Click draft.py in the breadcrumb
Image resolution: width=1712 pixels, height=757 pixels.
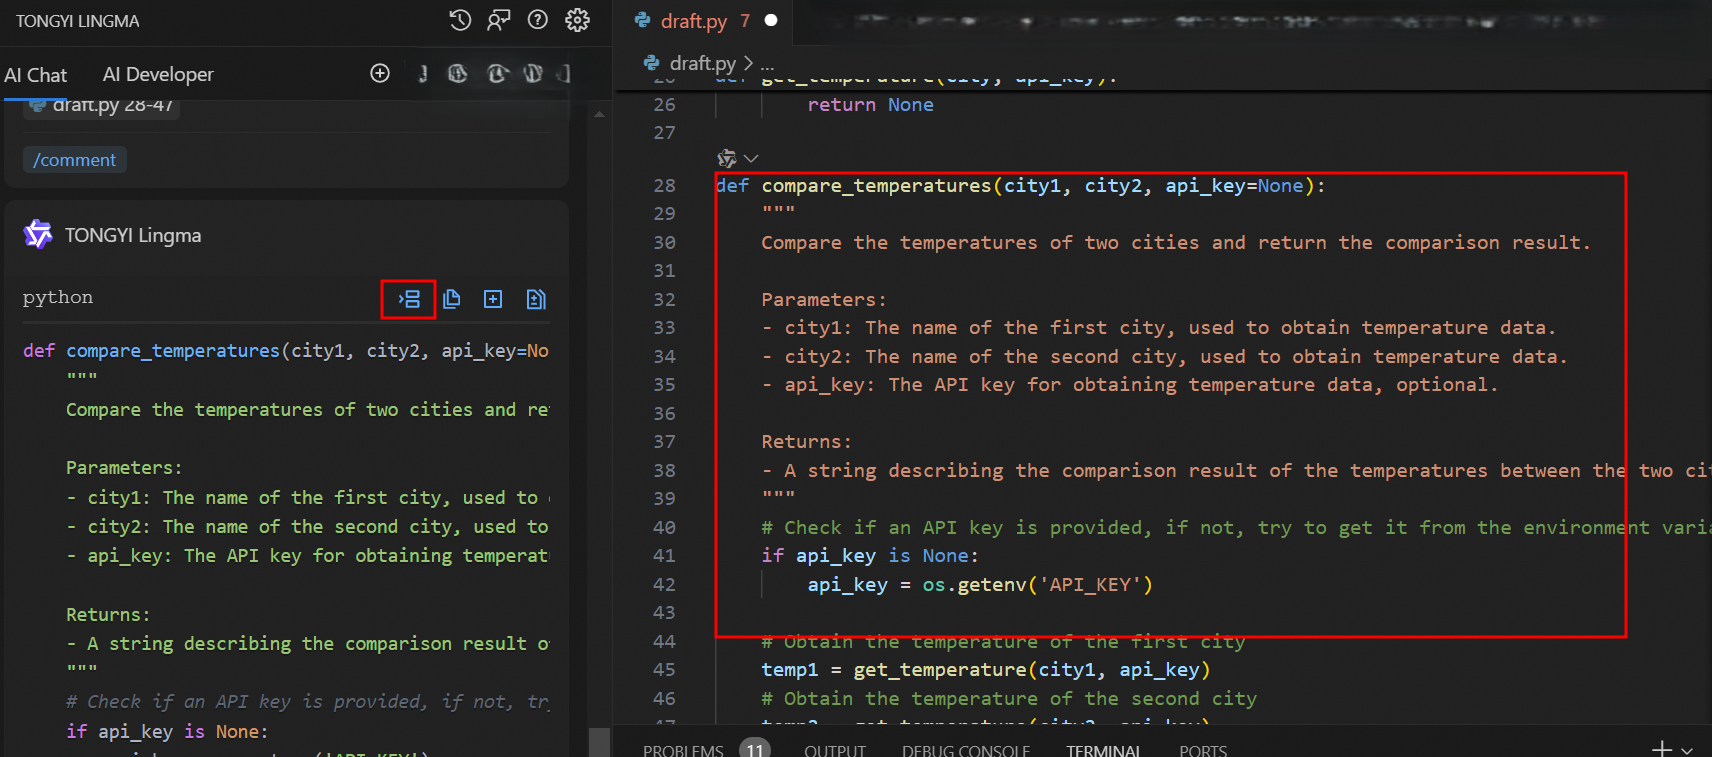[703, 63]
